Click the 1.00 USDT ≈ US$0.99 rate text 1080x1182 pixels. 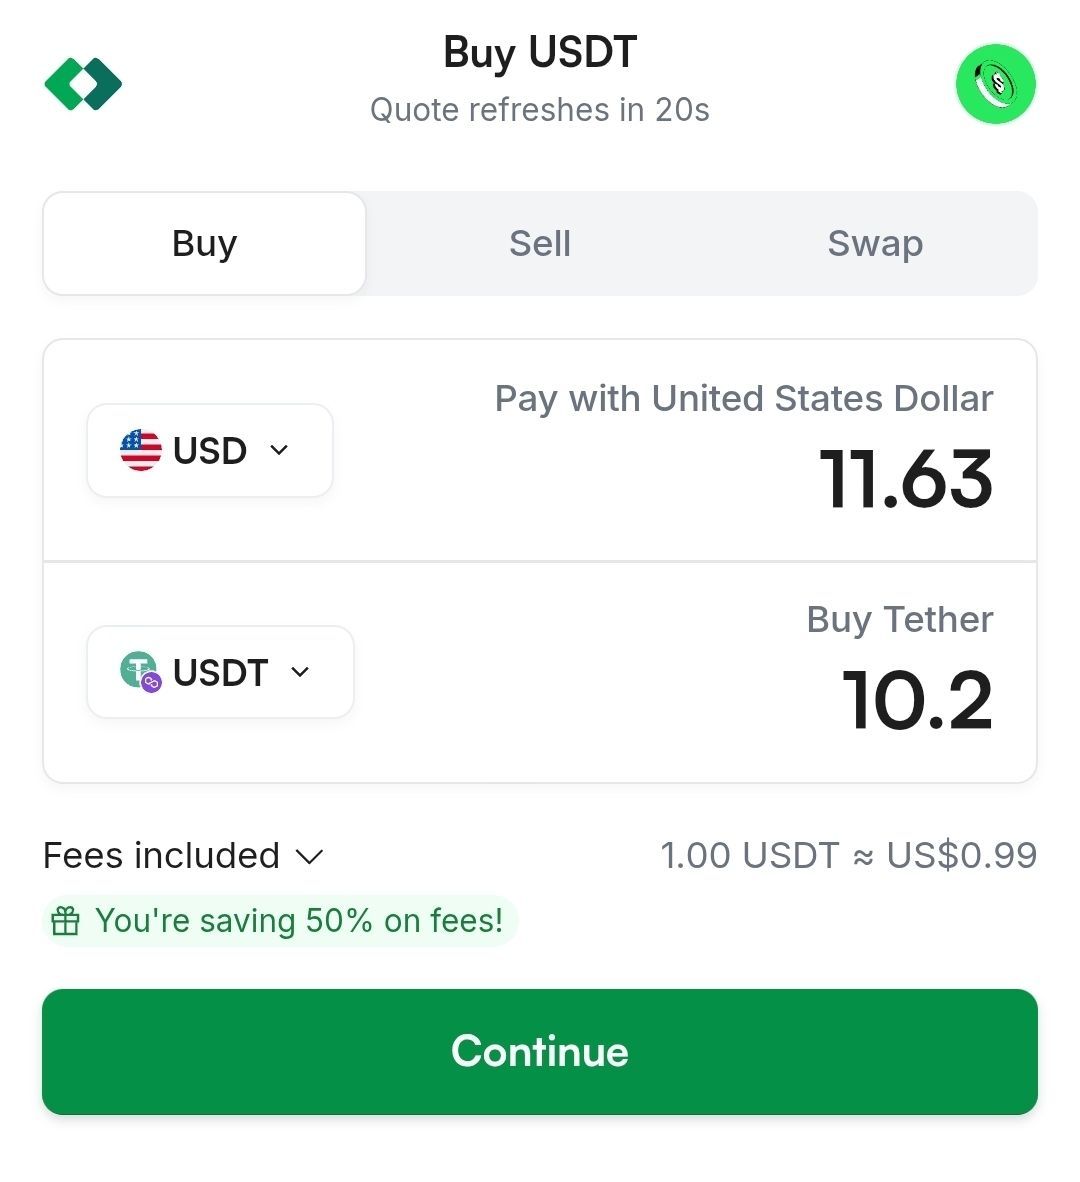click(x=849, y=856)
